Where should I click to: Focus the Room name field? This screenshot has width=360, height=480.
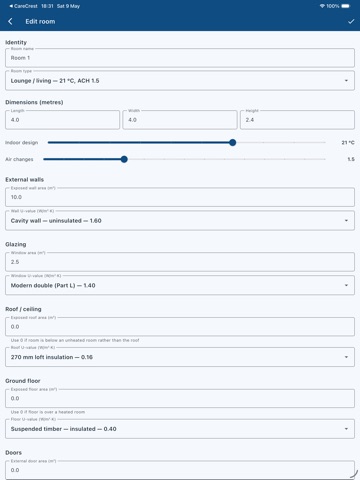(180, 58)
